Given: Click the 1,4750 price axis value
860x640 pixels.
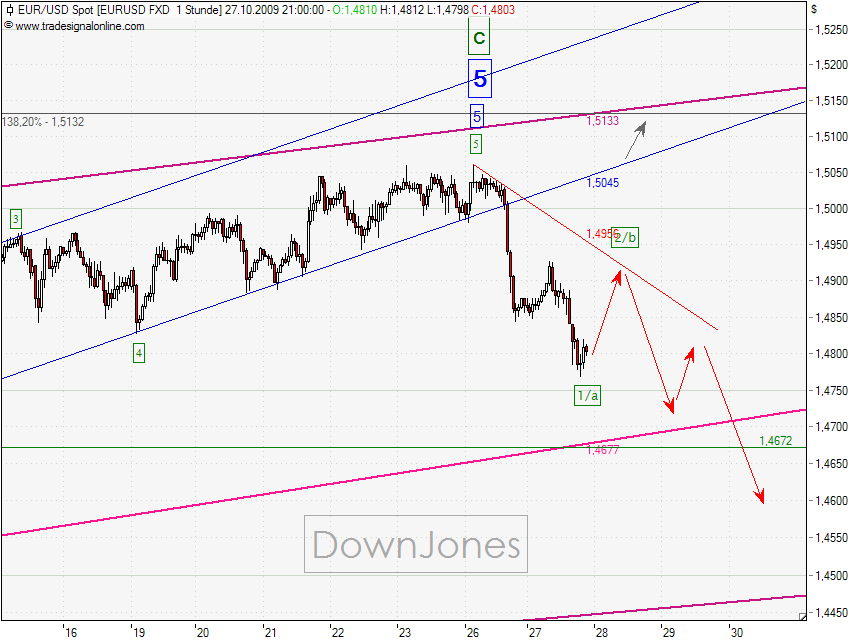Looking at the screenshot, I should (x=831, y=390).
